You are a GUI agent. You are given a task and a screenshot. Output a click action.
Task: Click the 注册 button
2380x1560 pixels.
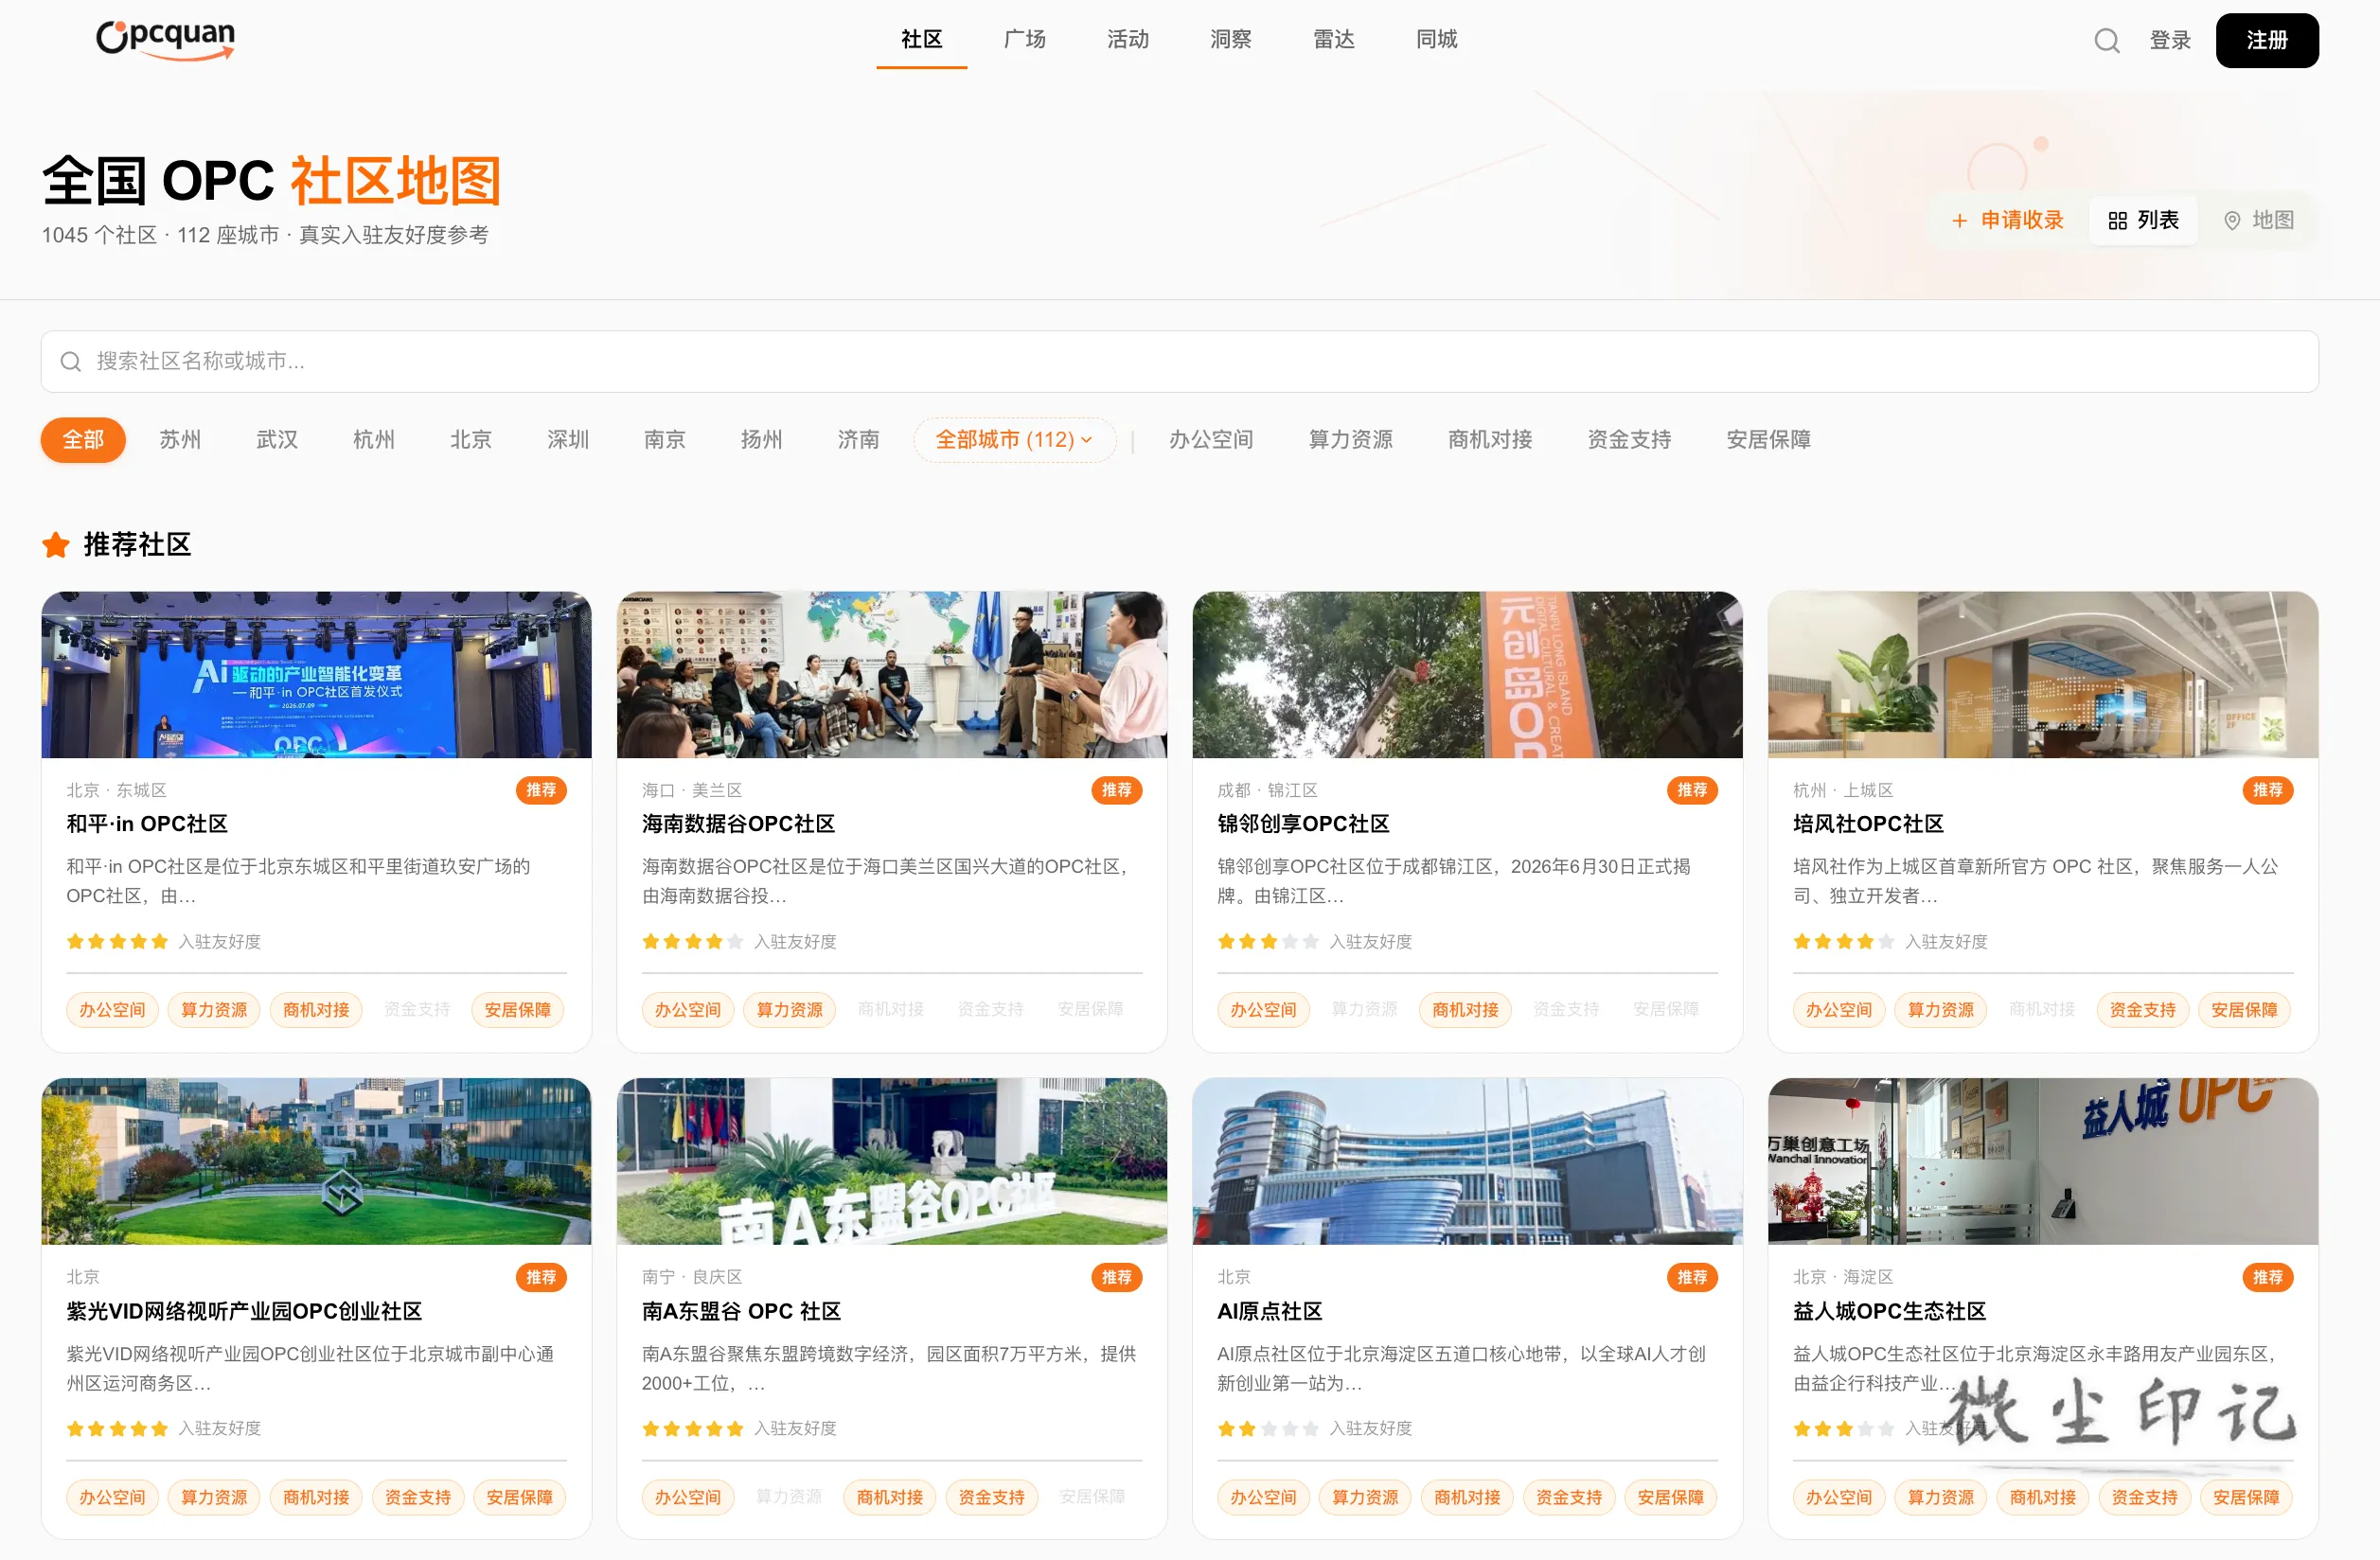pos(2267,40)
